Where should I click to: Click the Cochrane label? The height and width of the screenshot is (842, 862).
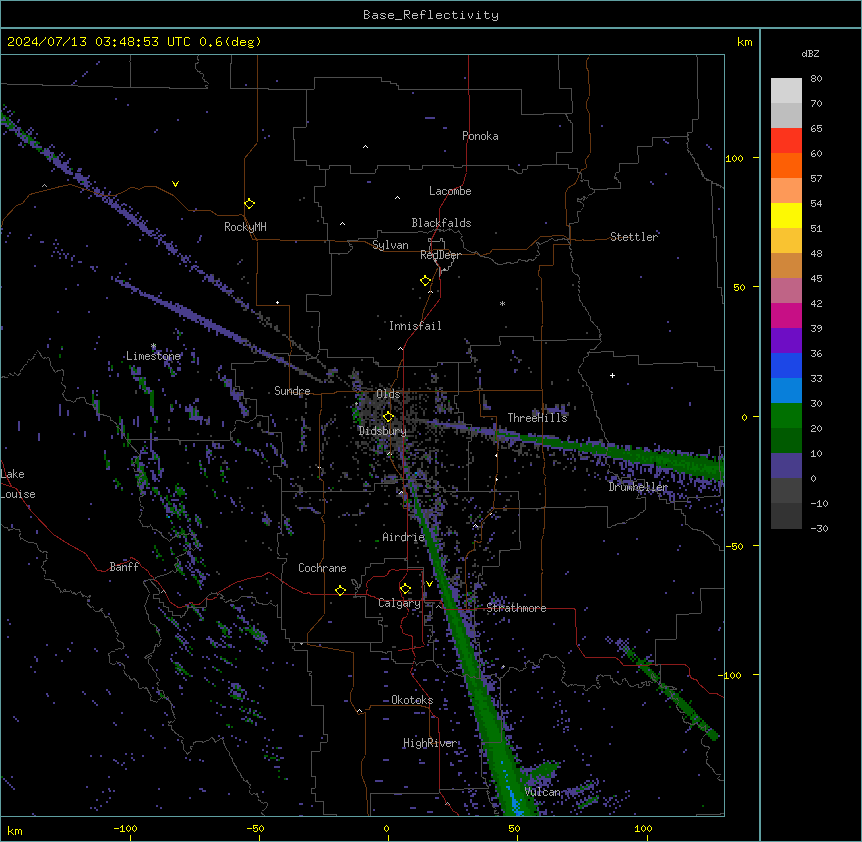coord(322,568)
